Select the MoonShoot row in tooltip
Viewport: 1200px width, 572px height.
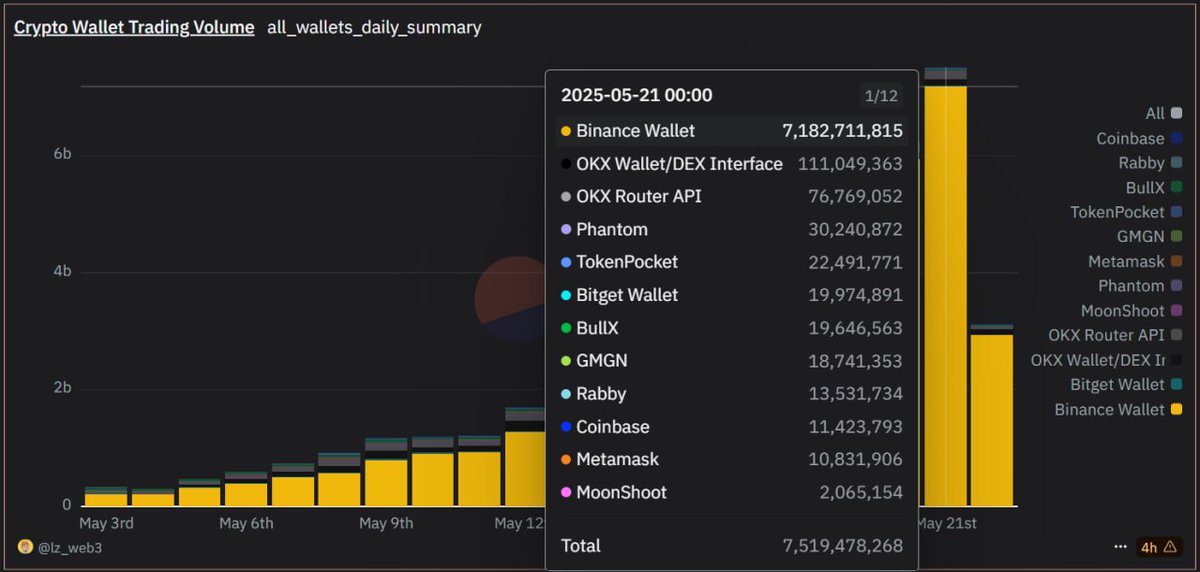click(732, 493)
